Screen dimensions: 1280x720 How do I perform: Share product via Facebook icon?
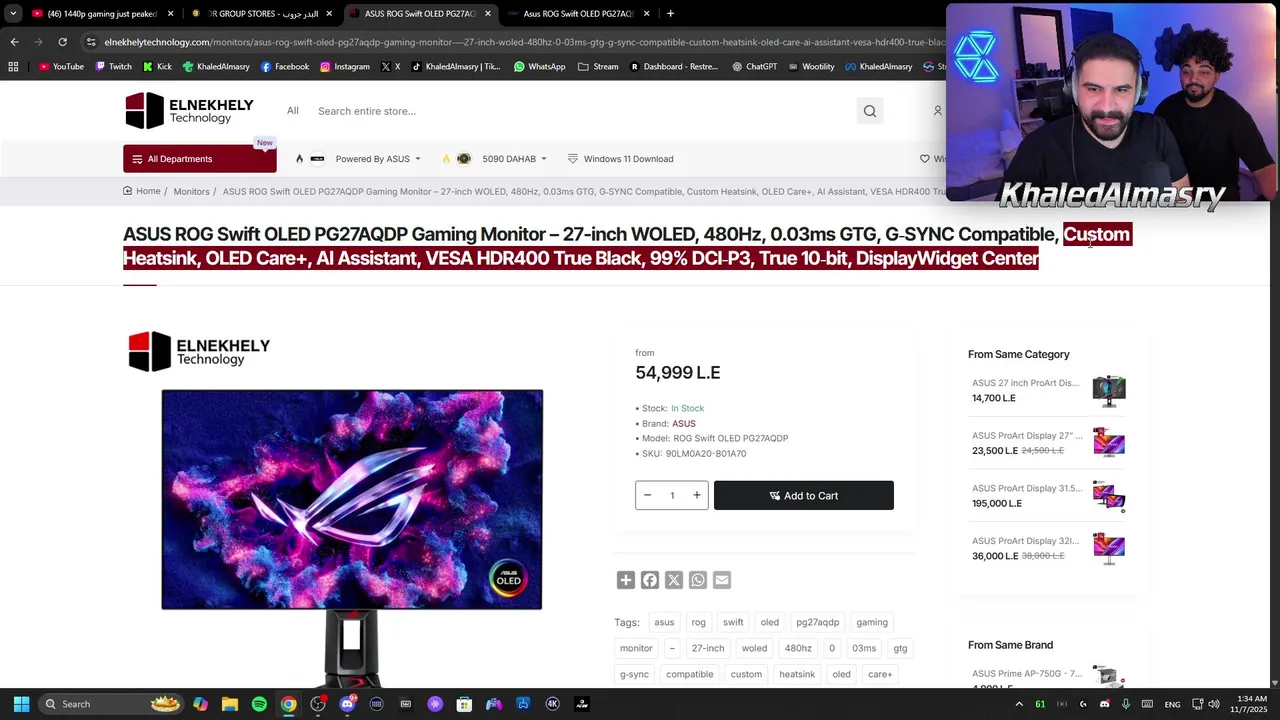point(650,580)
